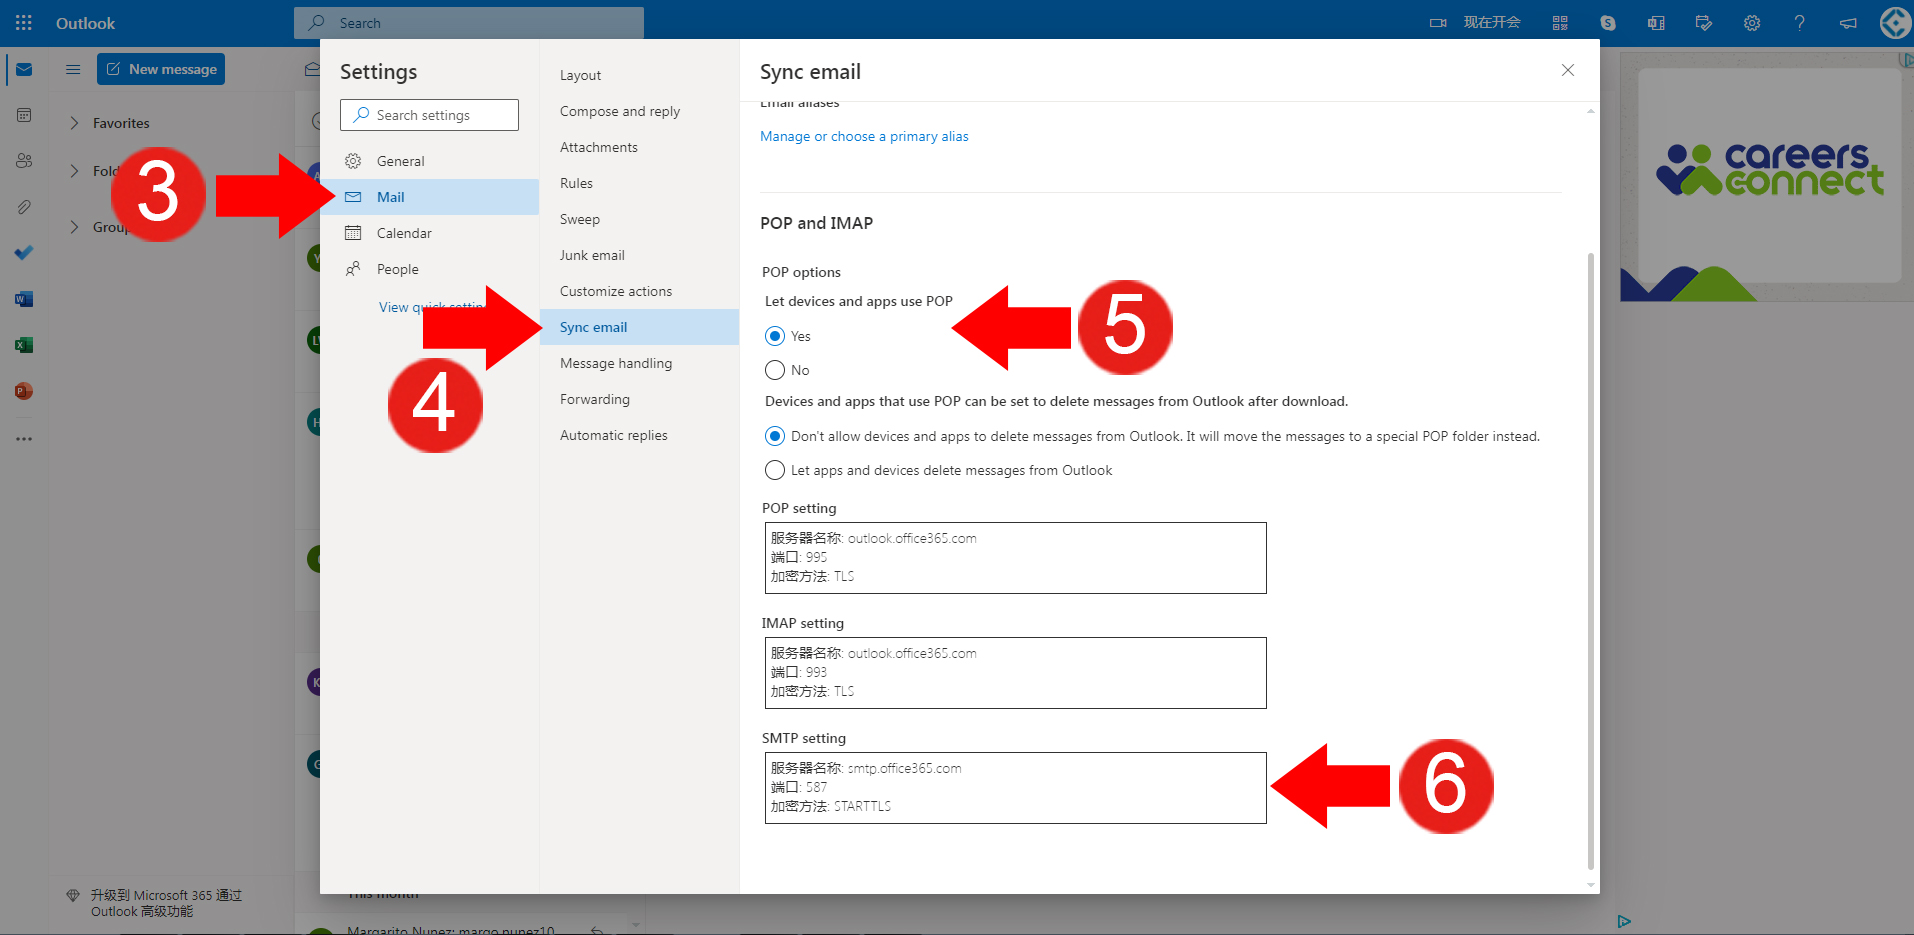Open the feedback megaphone icon
1914x935 pixels.
(1848, 22)
